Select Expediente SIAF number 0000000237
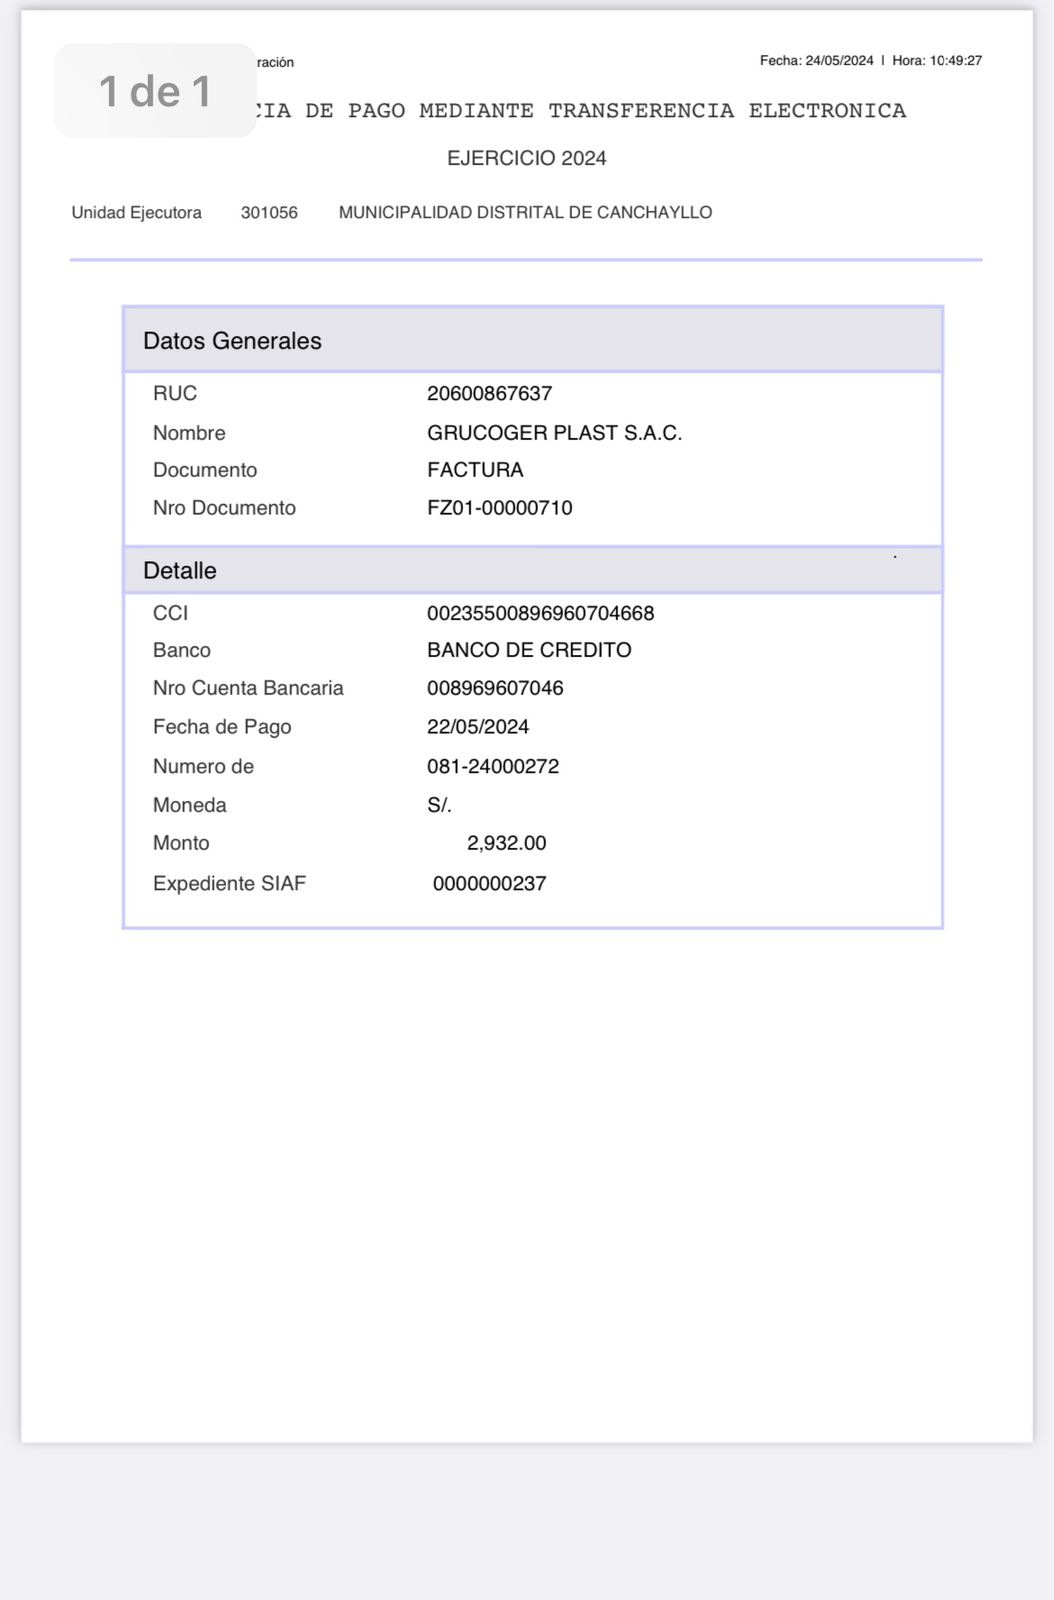Viewport: 1054px width, 1600px height. pos(489,883)
